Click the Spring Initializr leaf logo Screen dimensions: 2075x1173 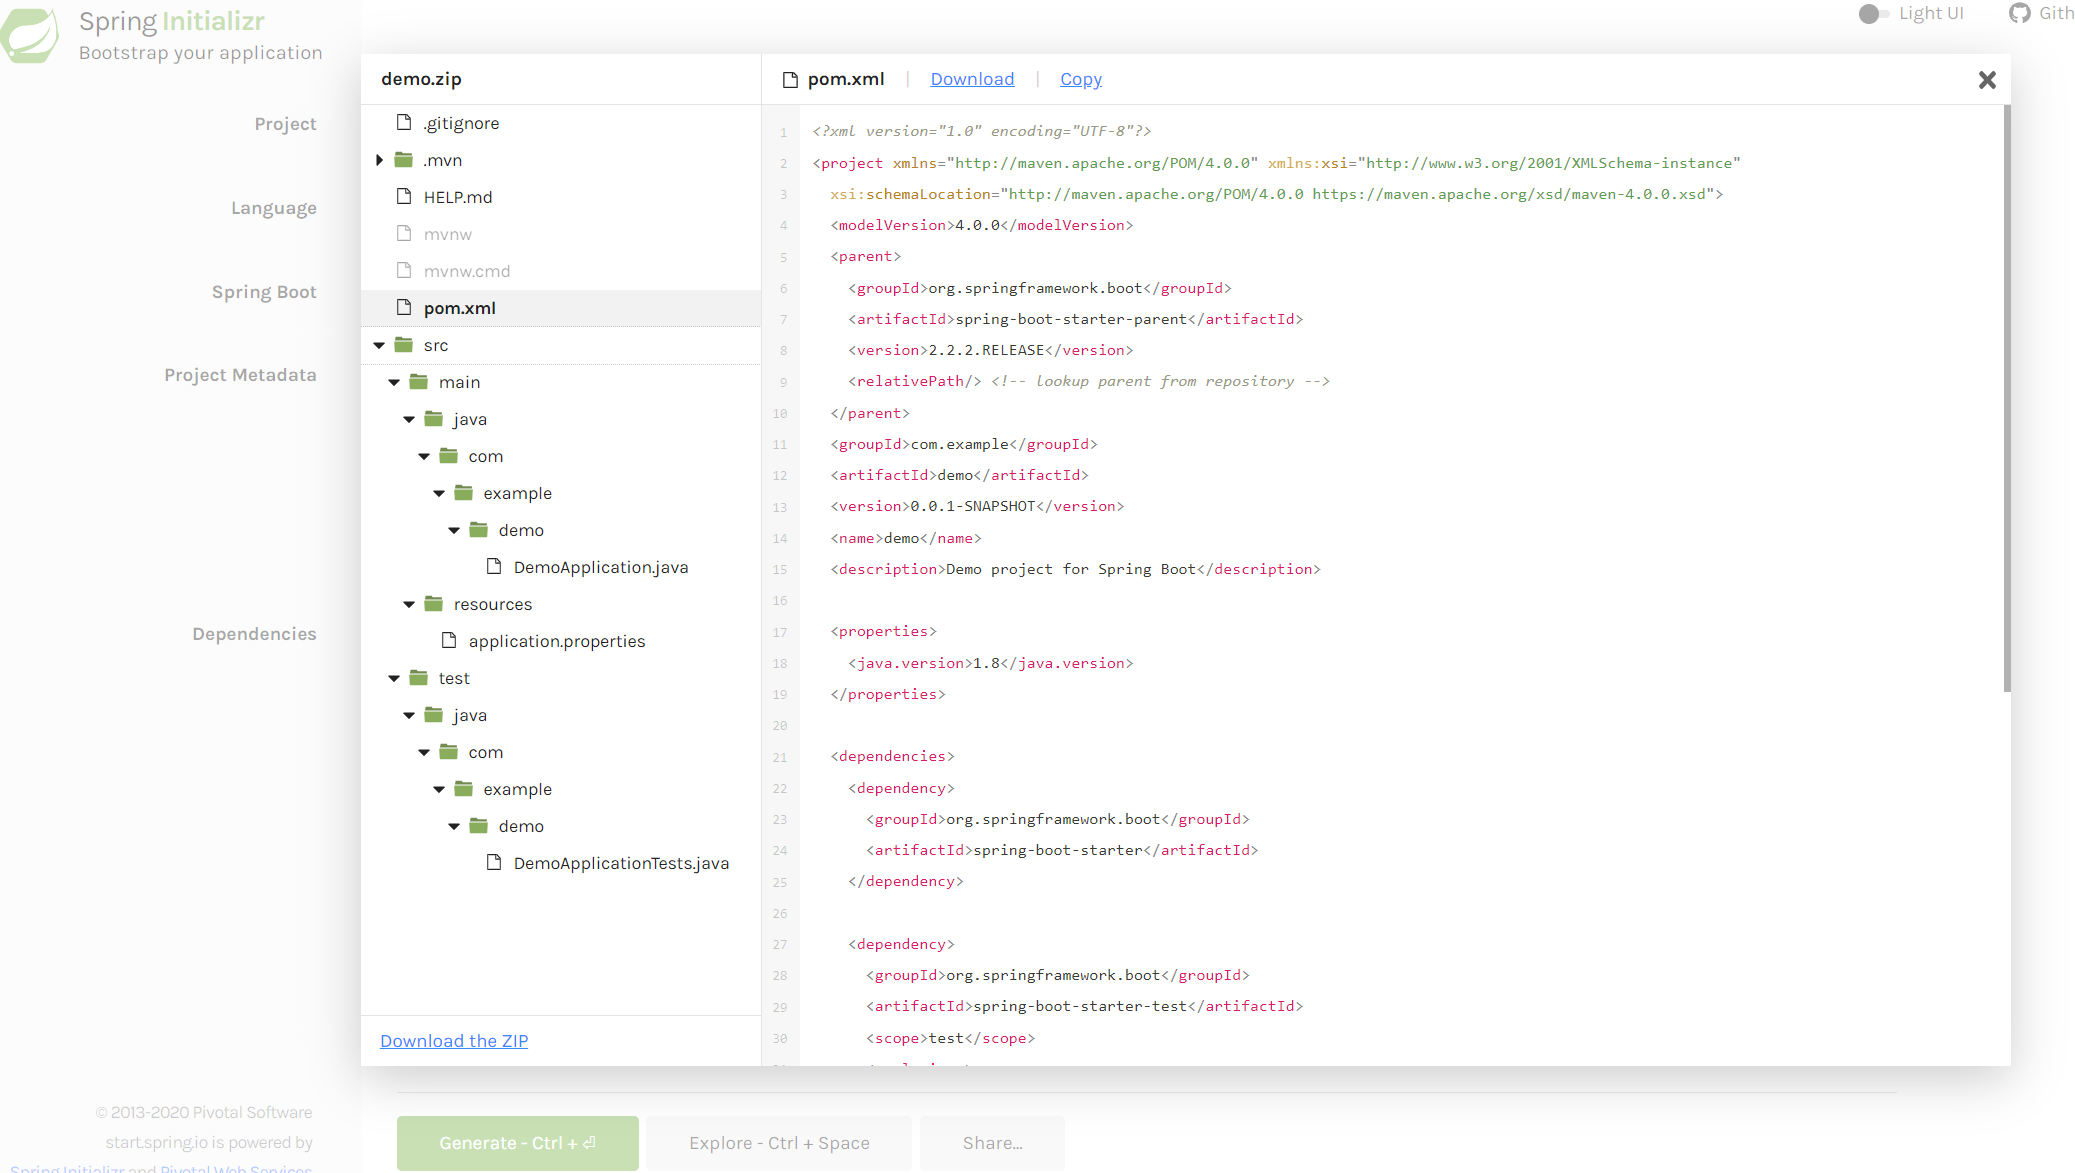(x=30, y=33)
